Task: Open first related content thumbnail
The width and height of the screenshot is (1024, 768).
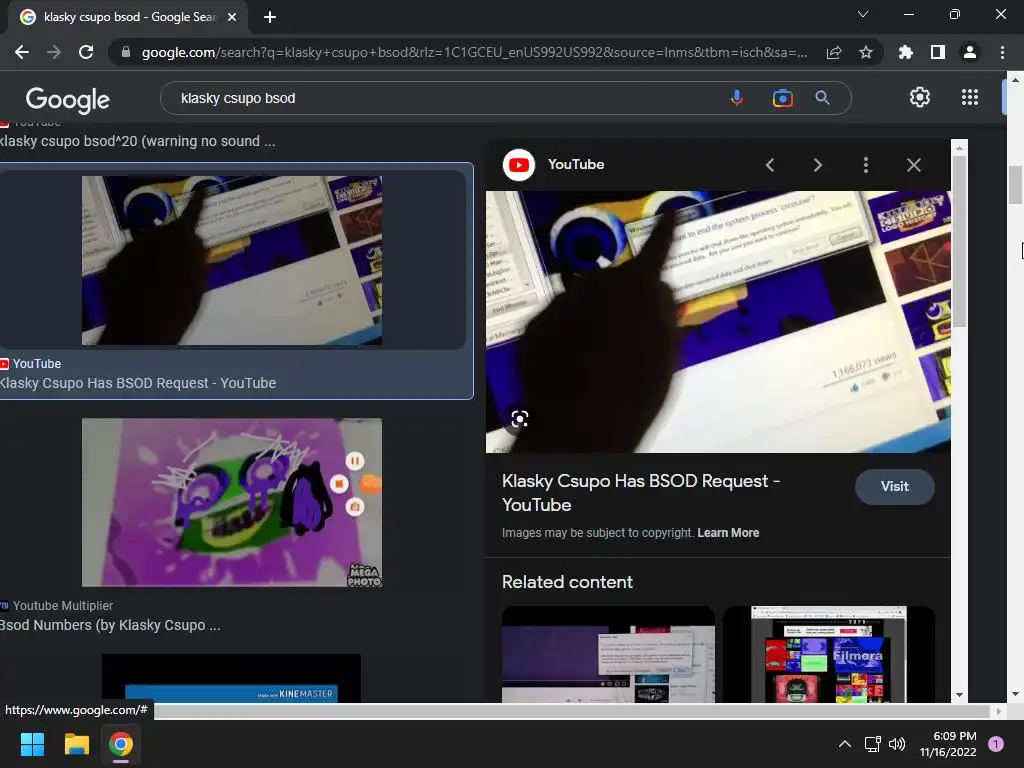Action: [608, 654]
